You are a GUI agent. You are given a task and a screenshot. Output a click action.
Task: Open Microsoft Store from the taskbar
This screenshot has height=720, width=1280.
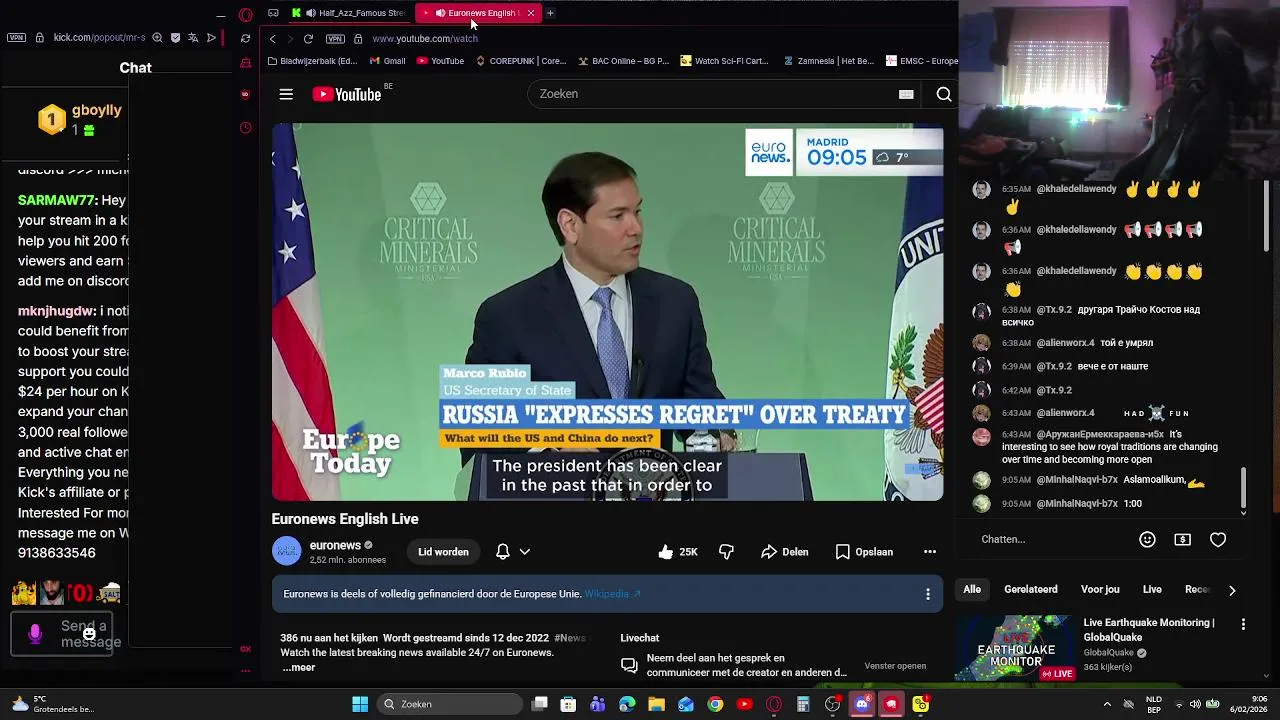click(x=568, y=704)
